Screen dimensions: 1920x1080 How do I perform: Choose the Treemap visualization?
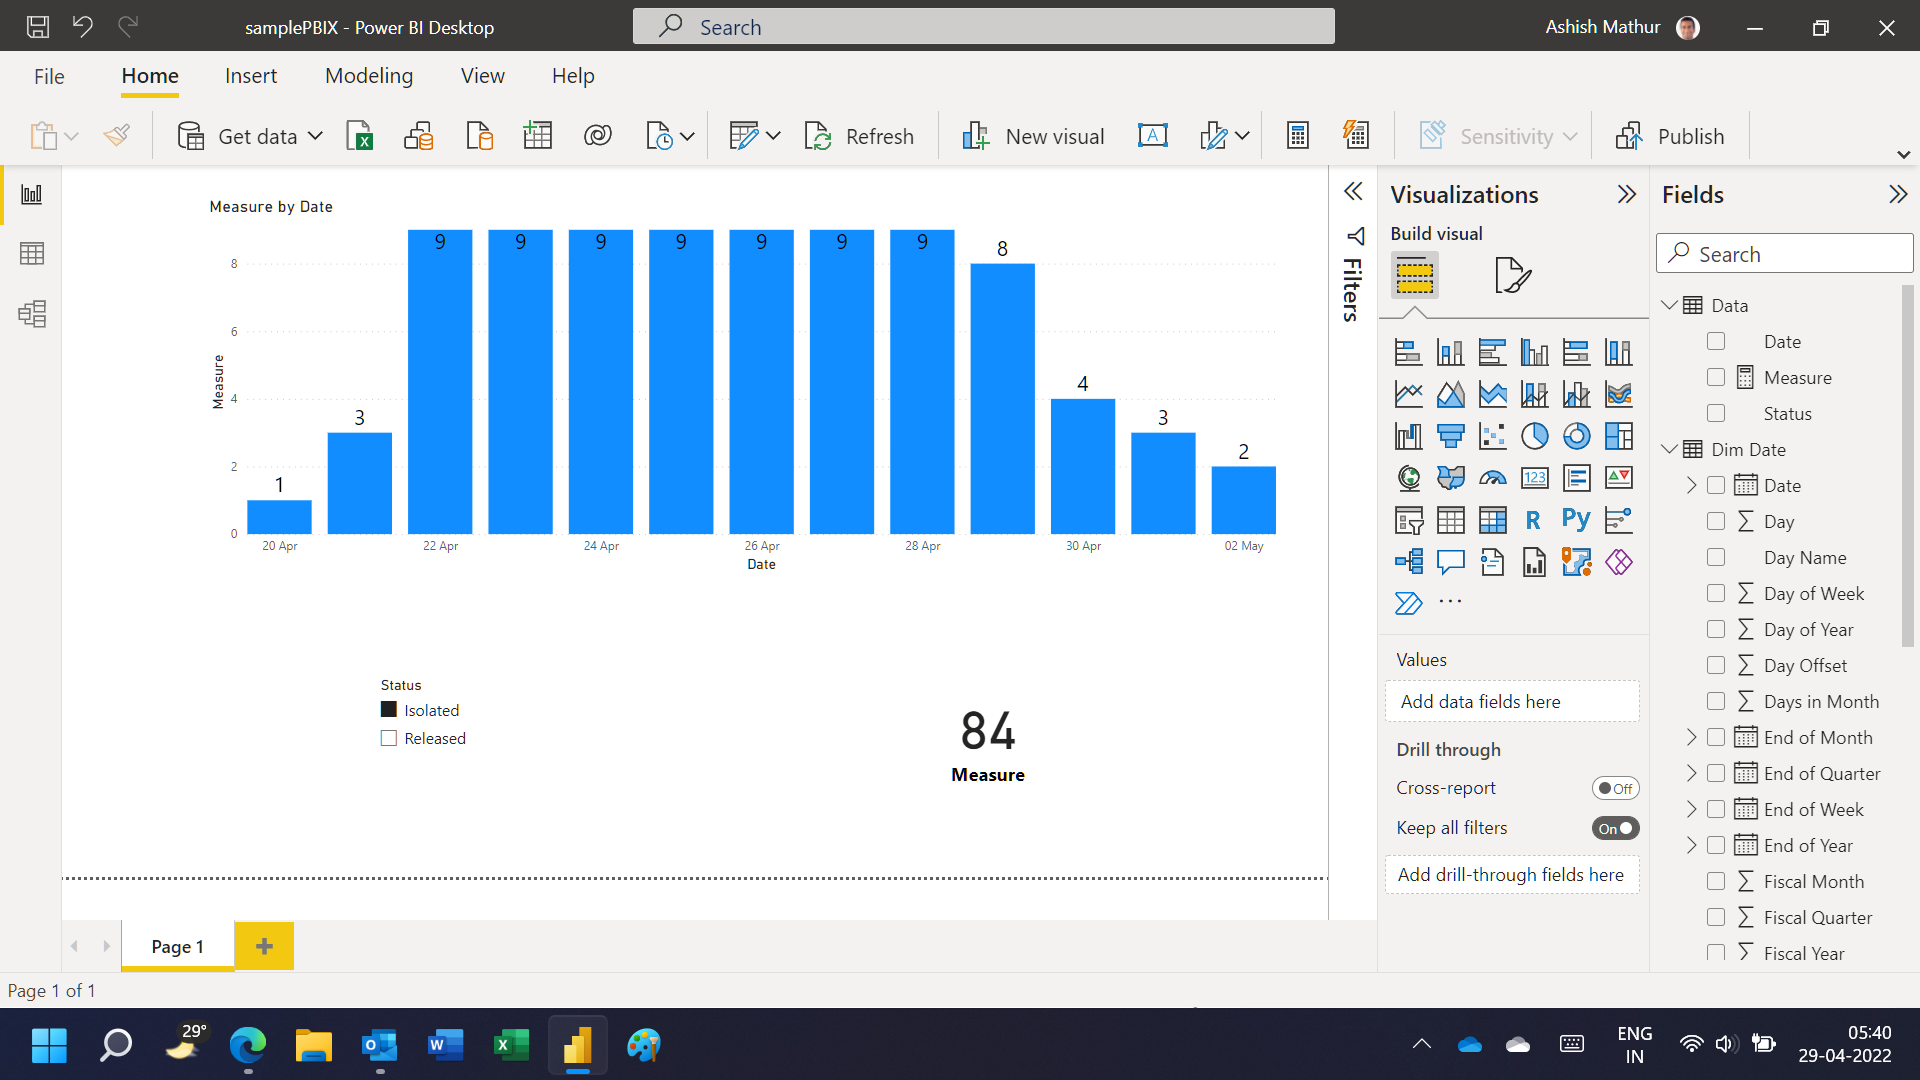click(x=1618, y=436)
